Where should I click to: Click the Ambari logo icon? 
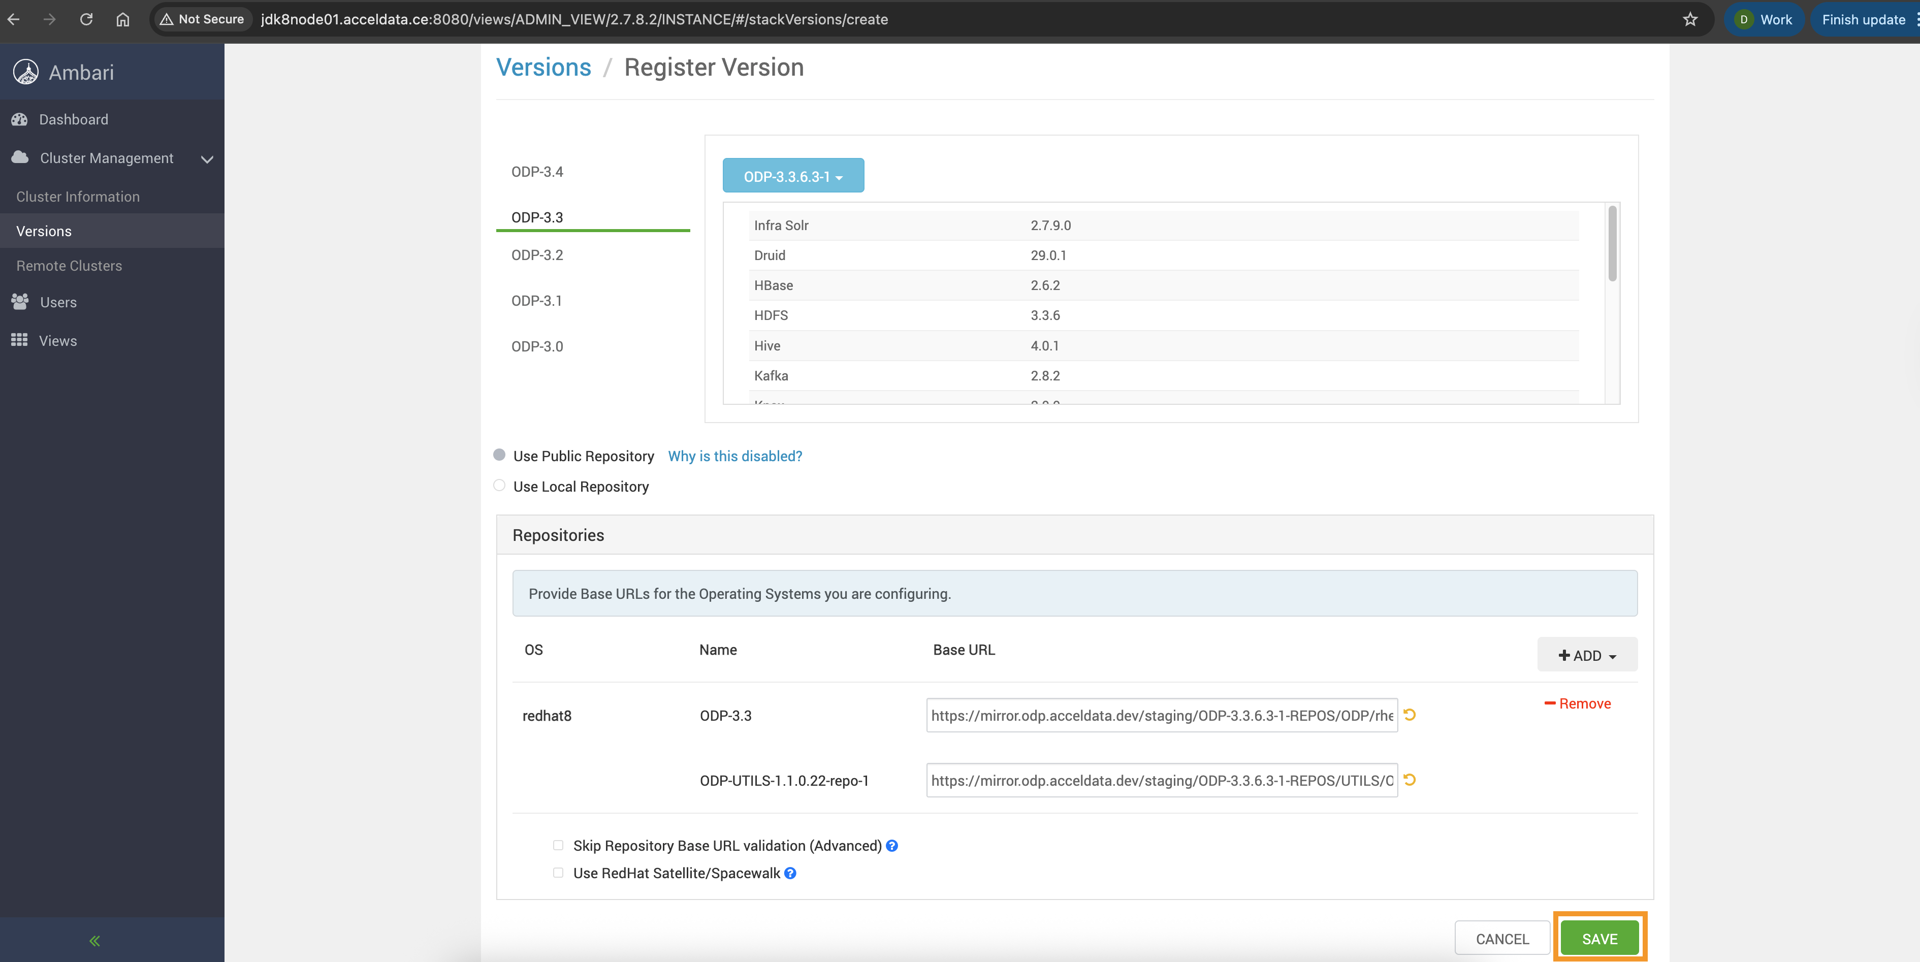(x=26, y=72)
